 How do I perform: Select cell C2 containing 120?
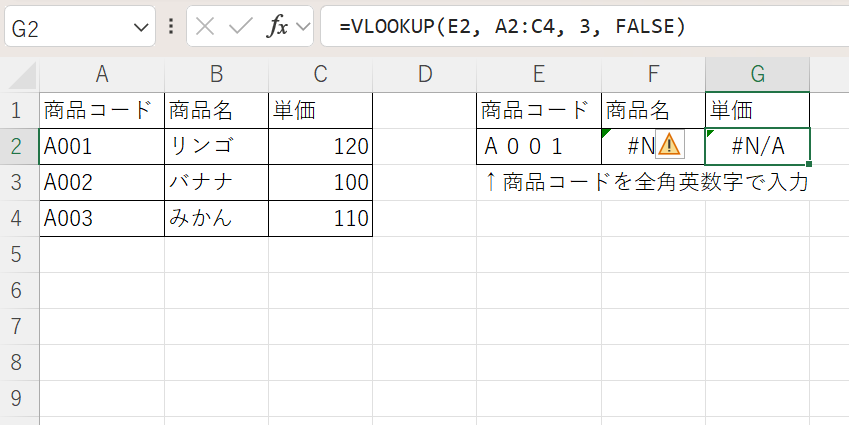point(321,147)
